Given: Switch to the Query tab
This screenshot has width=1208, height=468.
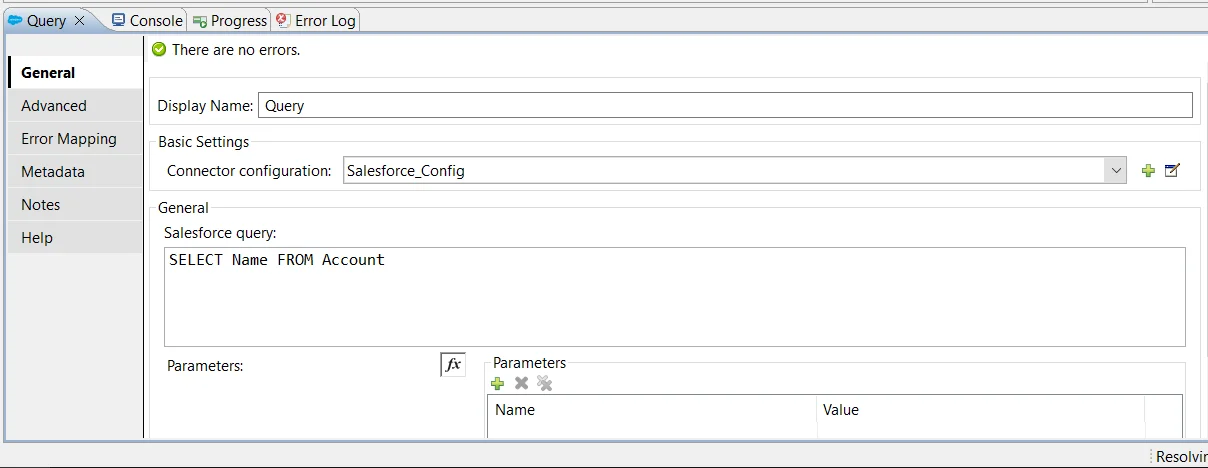Looking at the screenshot, I should 46,20.
